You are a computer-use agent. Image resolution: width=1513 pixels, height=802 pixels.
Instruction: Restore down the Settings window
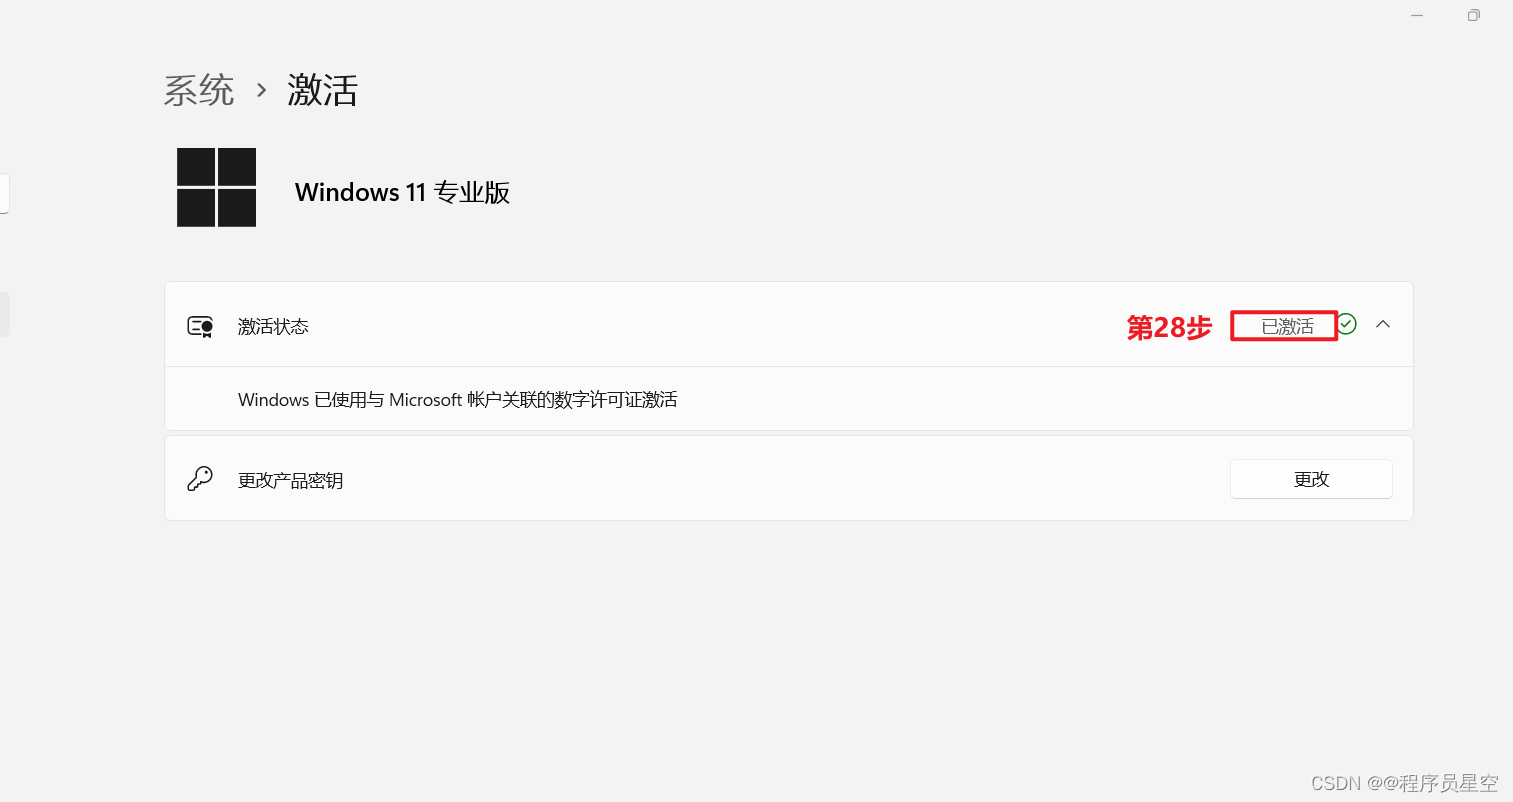pos(1473,15)
